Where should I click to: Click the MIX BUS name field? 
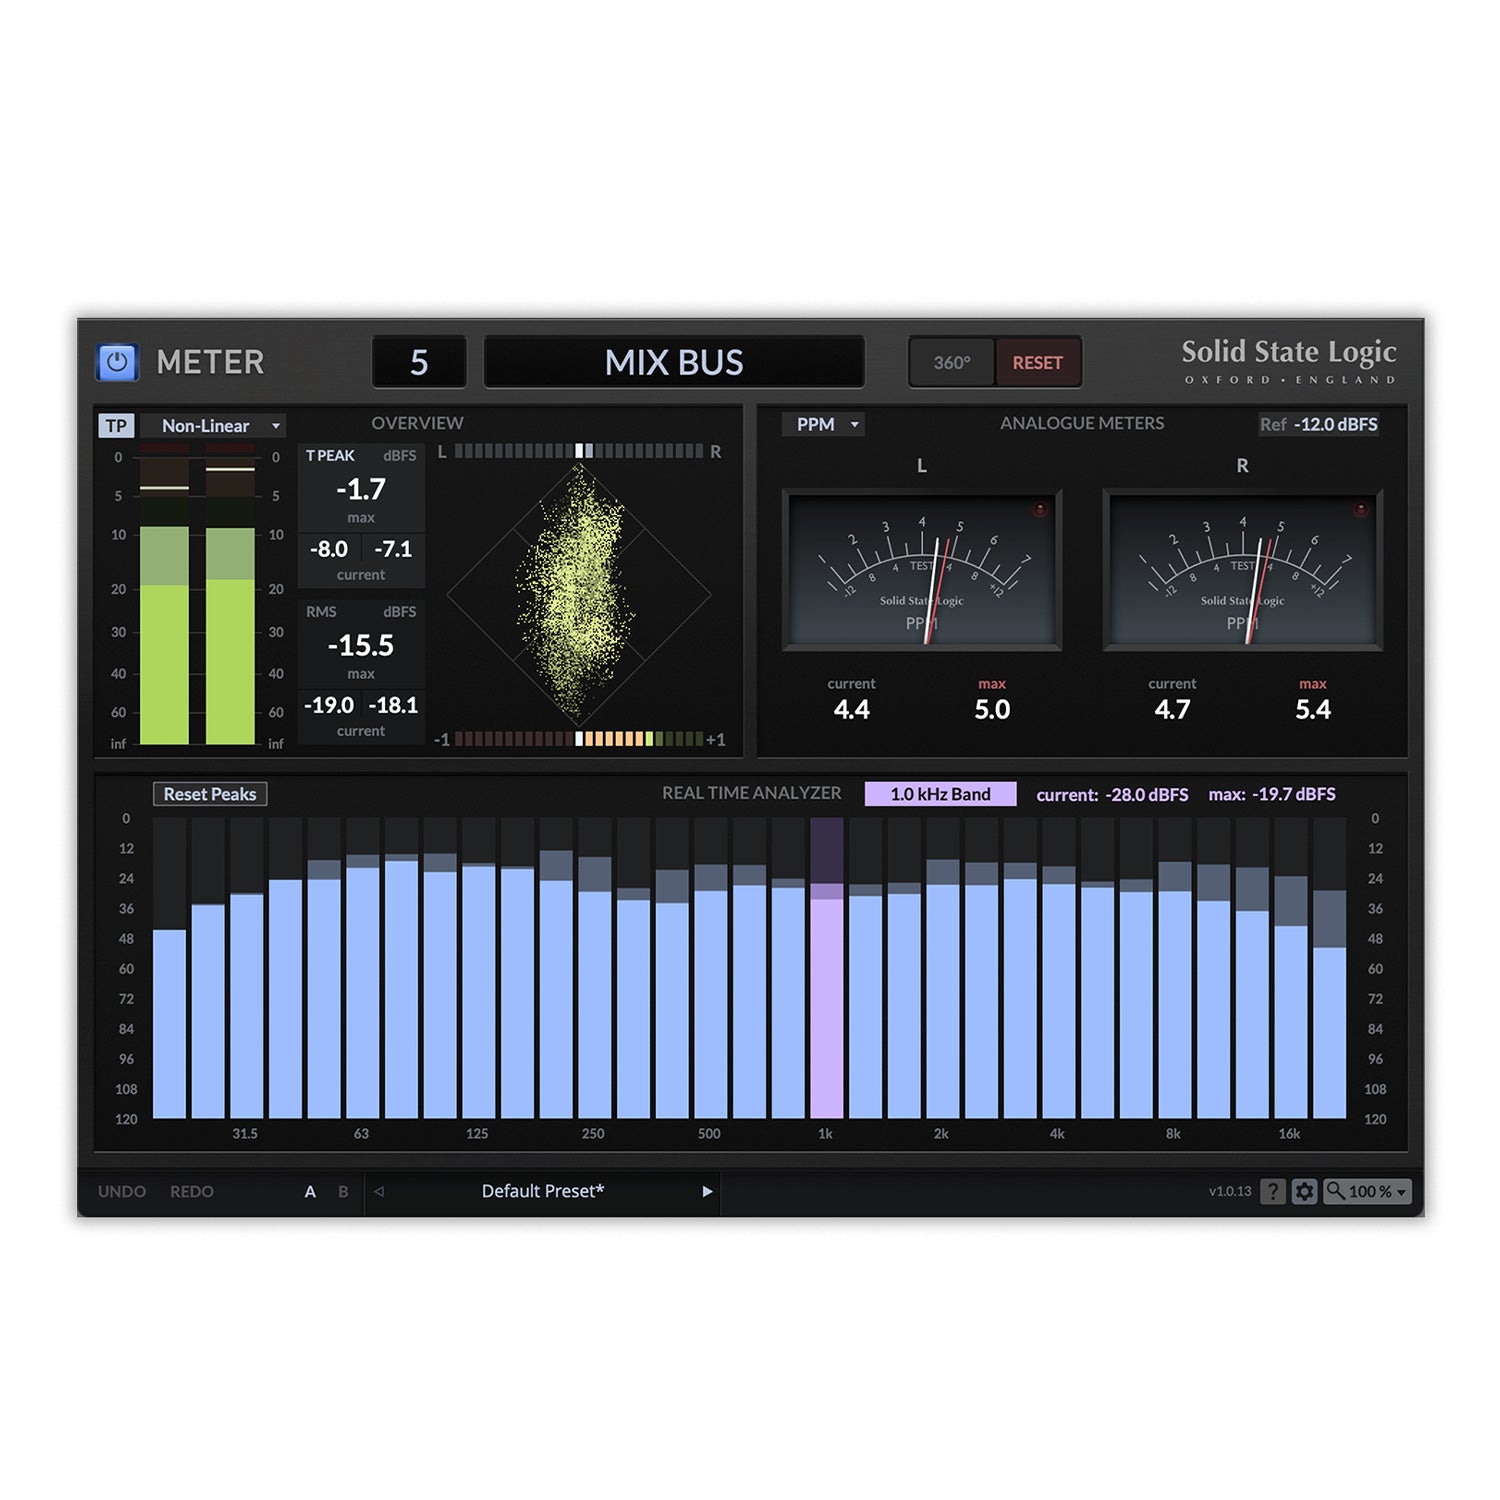click(674, 362)
